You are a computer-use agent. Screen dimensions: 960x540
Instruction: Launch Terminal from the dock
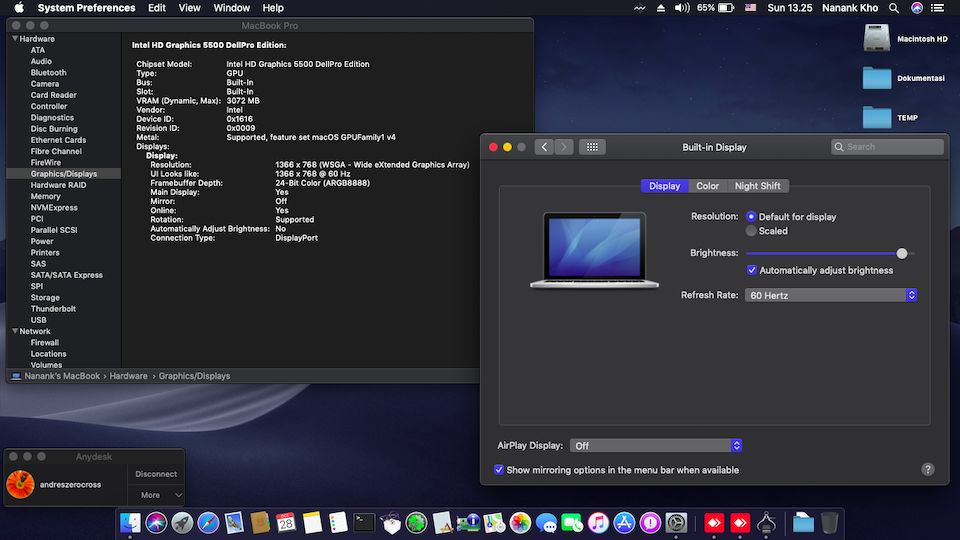coord(365,522)
